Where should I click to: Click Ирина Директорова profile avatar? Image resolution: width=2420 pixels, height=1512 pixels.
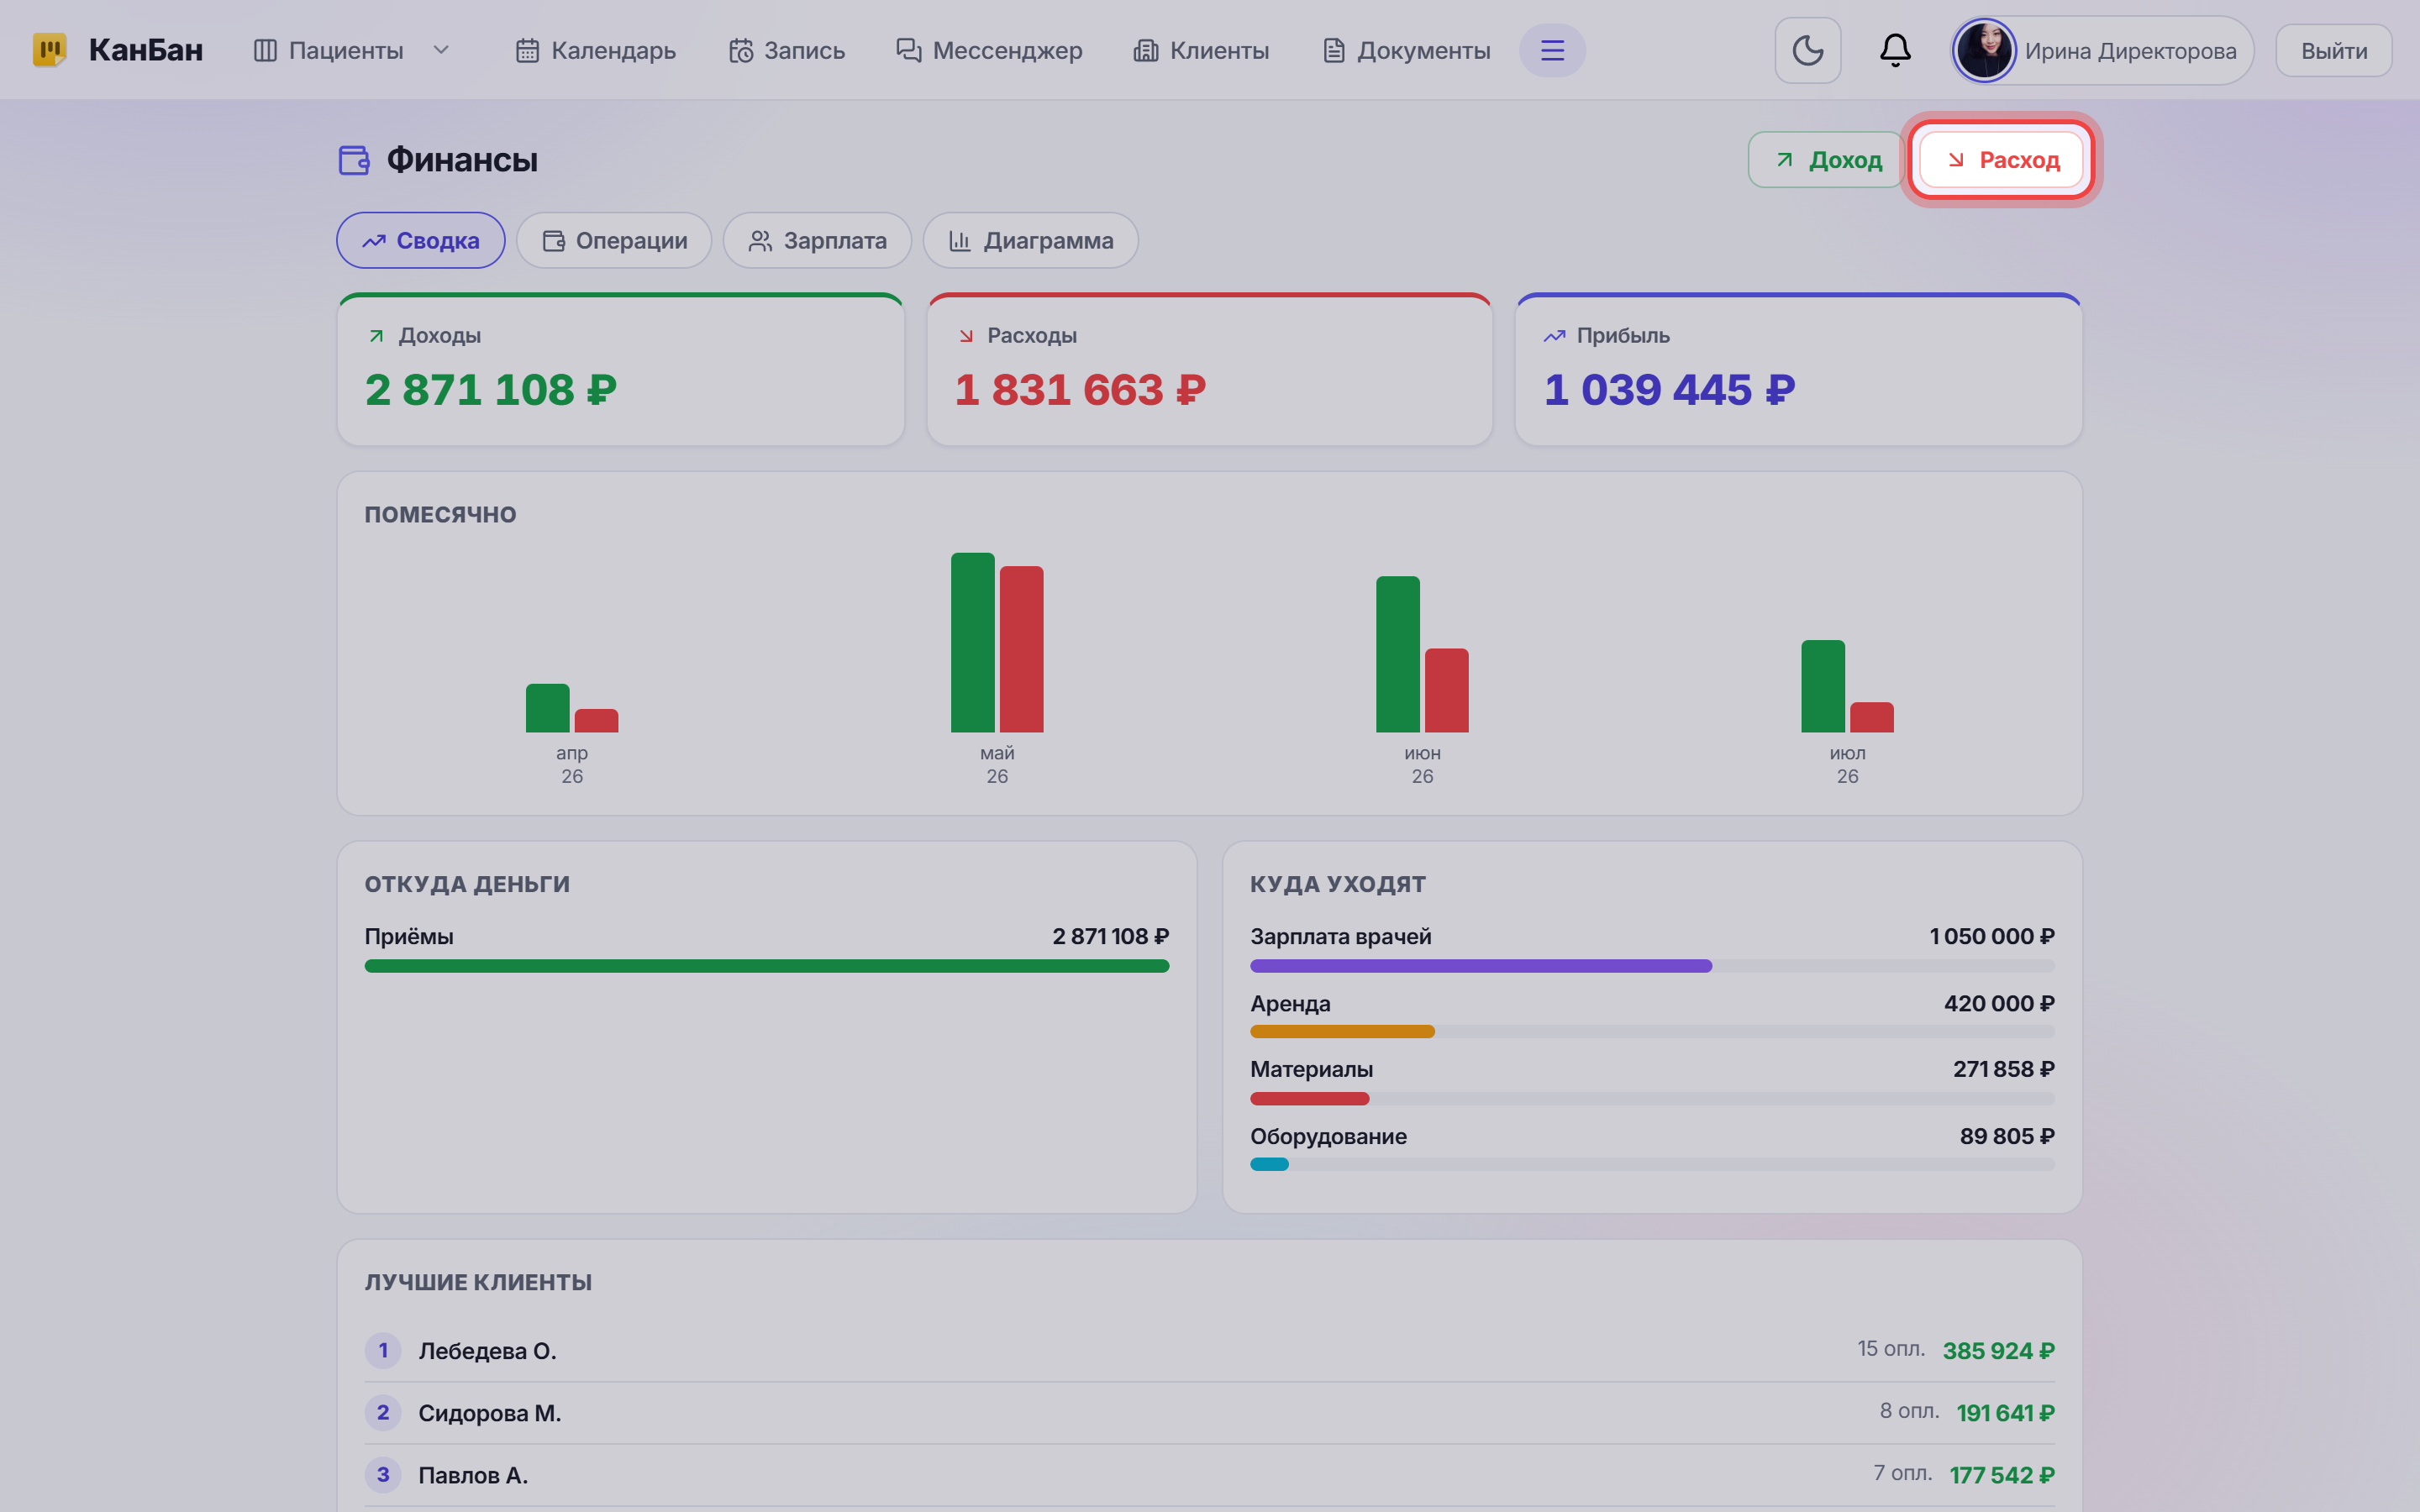(x=1984, y=50)
